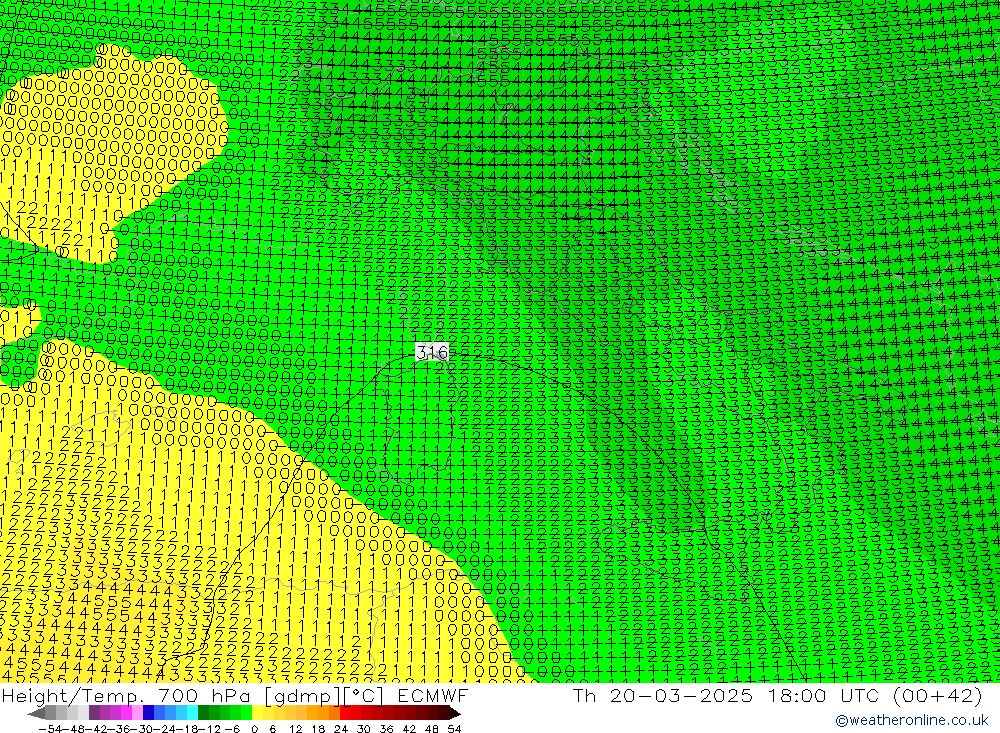Click the '54' legend value at scale end
Screen dimensions: 1000x733
pos(454,729)
